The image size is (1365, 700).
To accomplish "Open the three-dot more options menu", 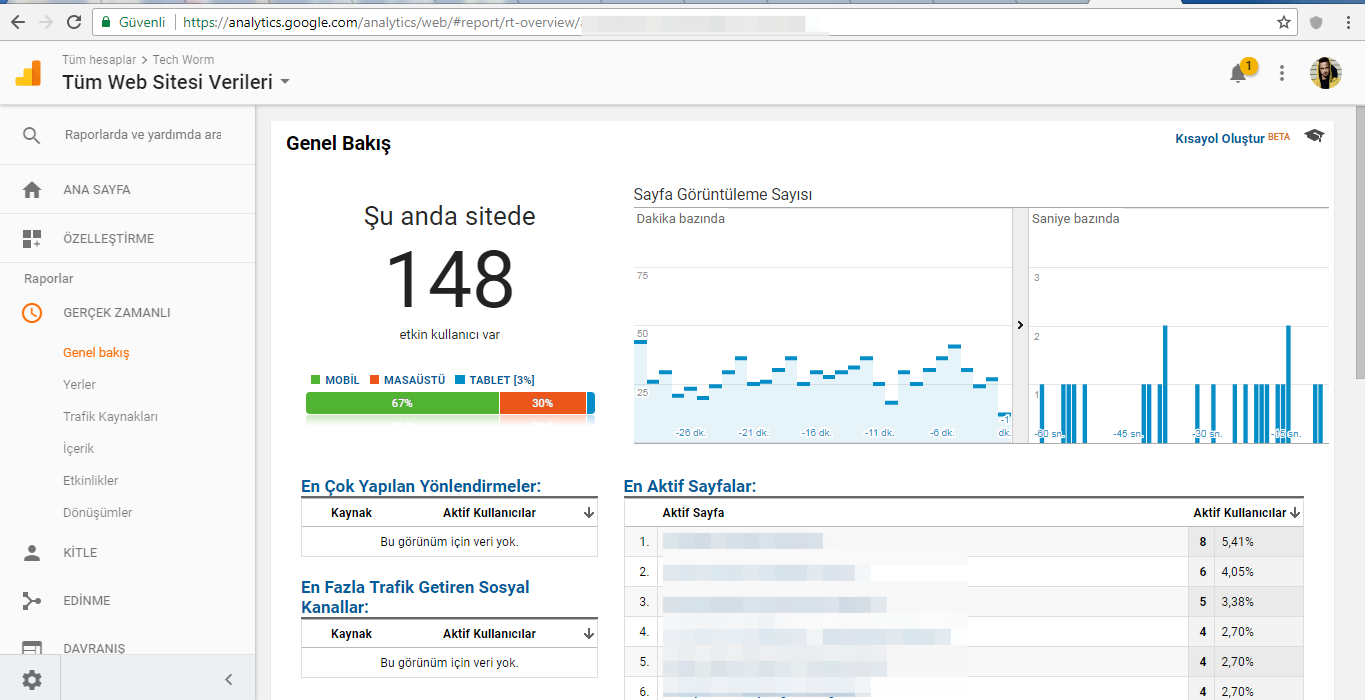I will (x=1282, y=73).
